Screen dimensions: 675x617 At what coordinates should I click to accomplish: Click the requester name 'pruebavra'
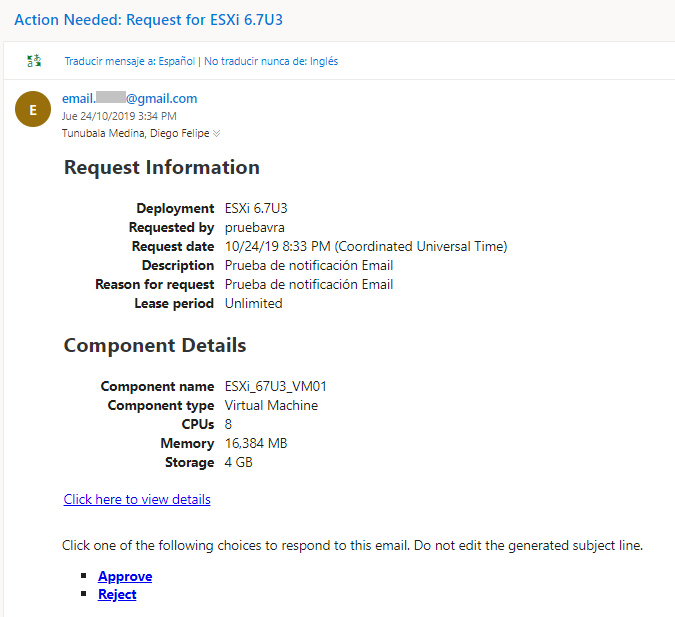coord(254,227)
